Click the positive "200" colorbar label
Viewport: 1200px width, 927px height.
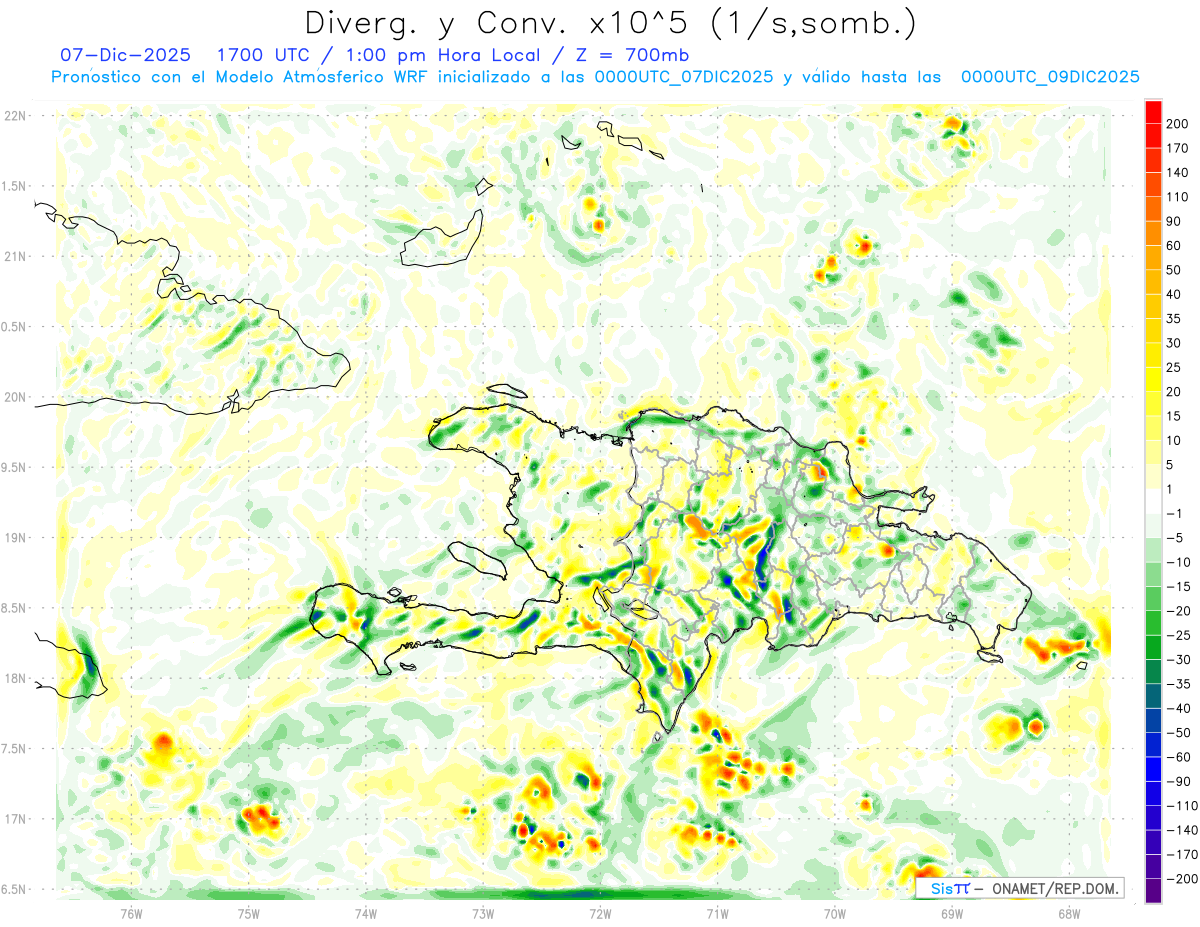coord(1177,123)
